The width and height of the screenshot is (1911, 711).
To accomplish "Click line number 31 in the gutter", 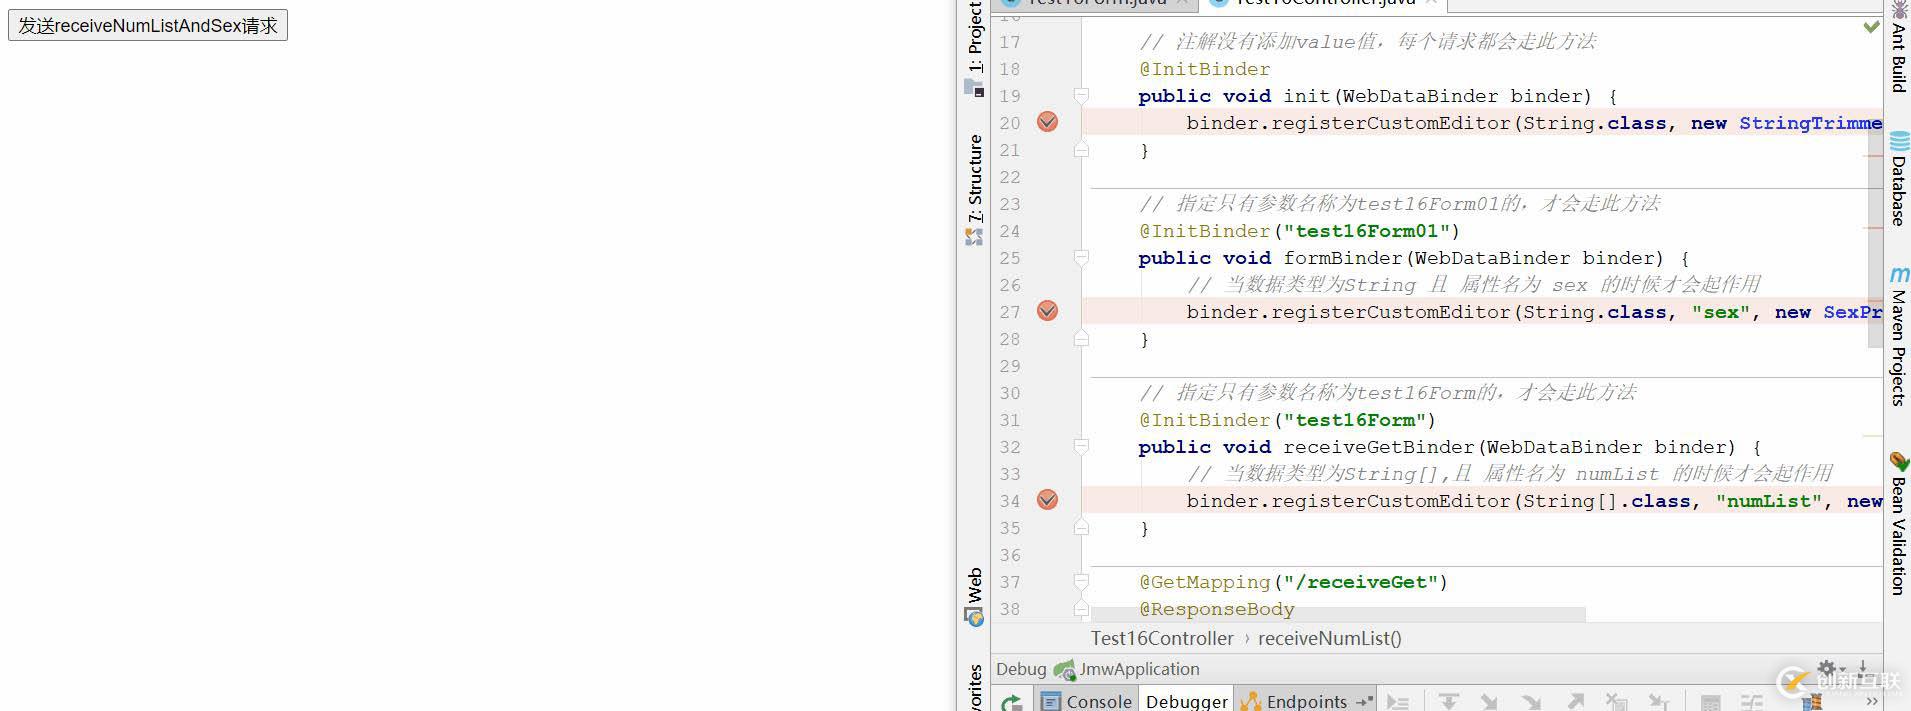I will tap(1010, 420).
